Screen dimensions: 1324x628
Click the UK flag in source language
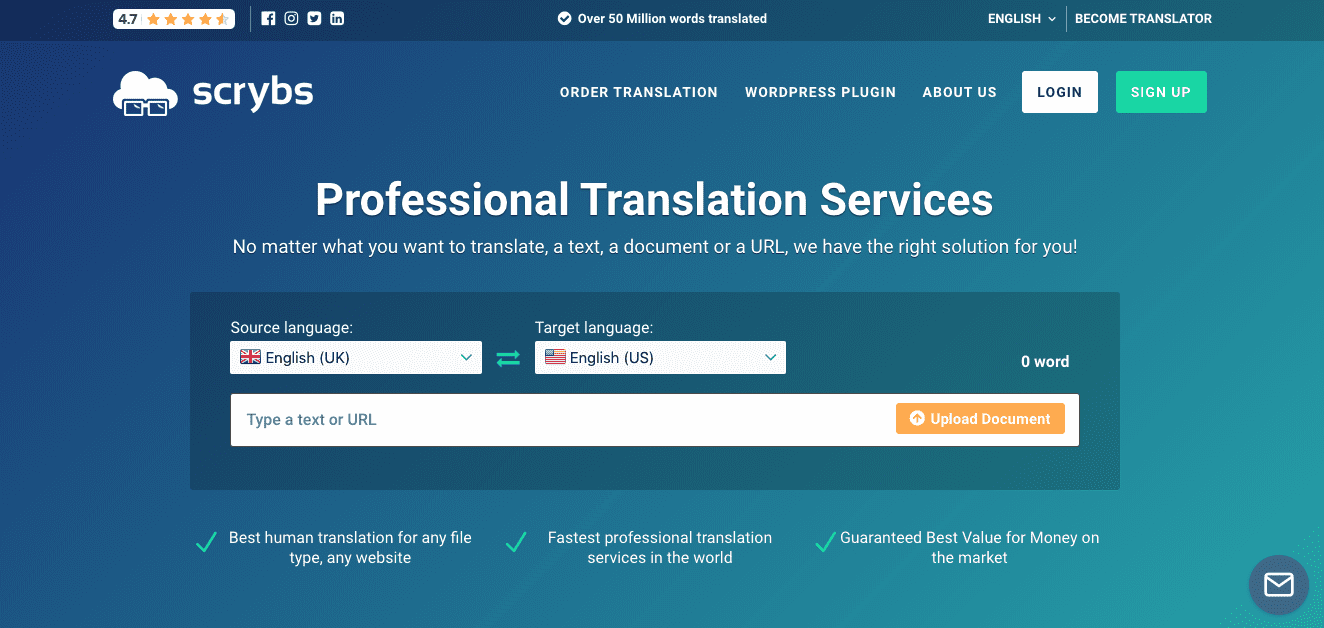(x=250, y=357)
